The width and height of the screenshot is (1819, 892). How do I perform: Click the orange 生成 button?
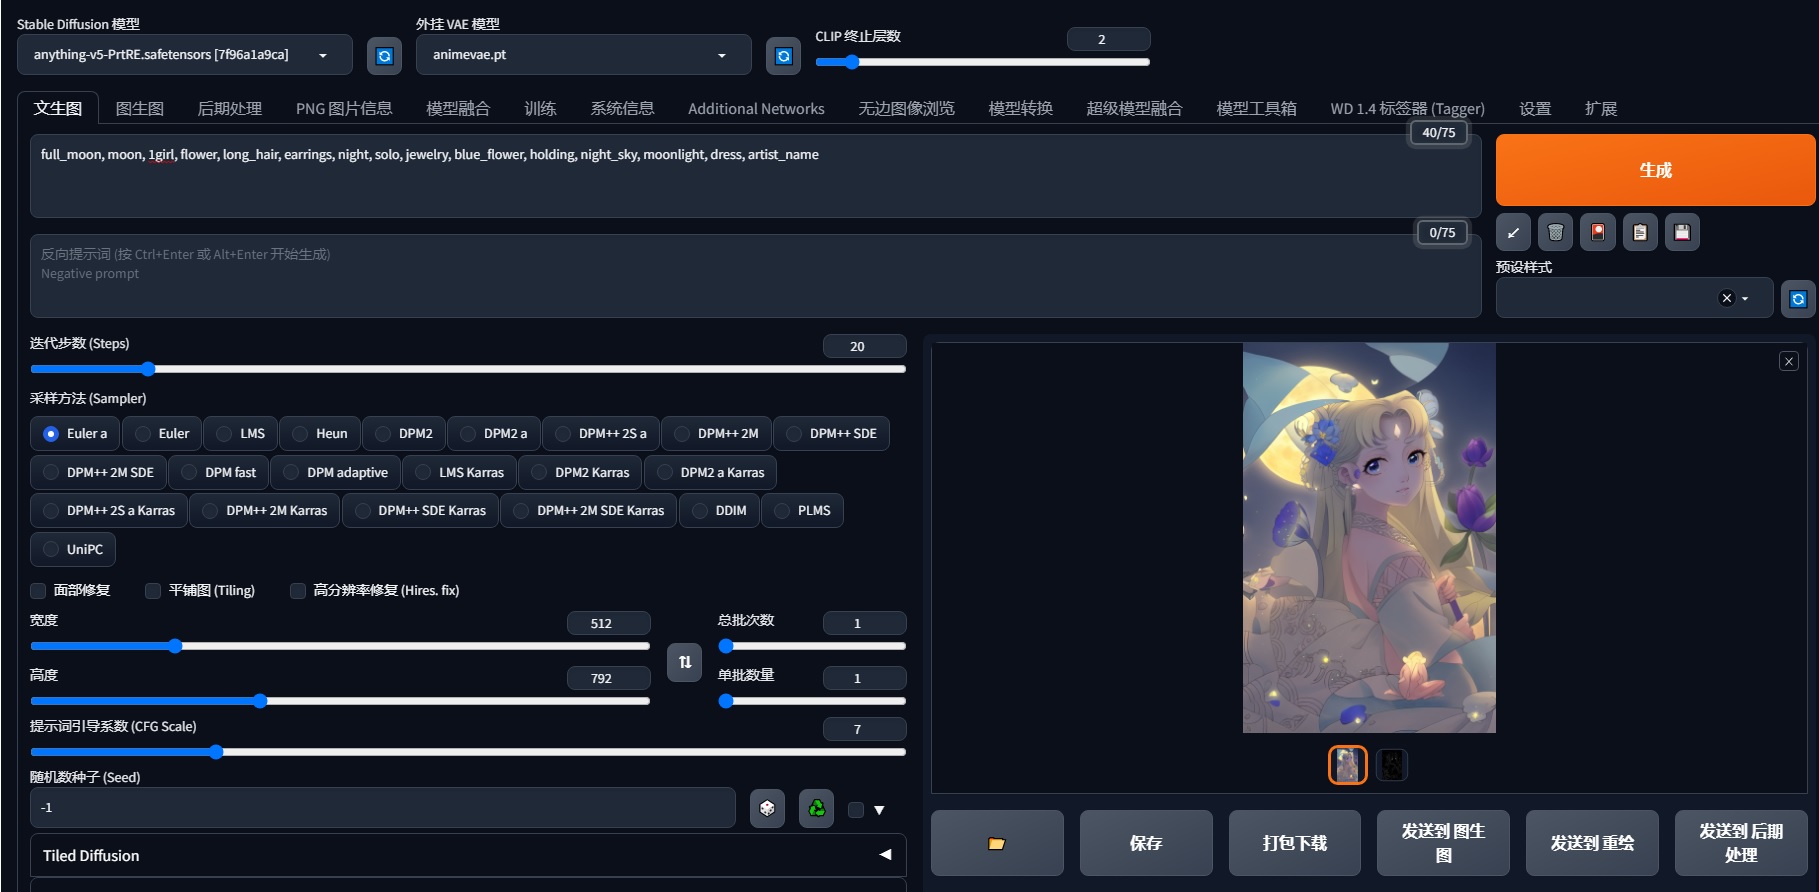click(x=1654, y=170)
